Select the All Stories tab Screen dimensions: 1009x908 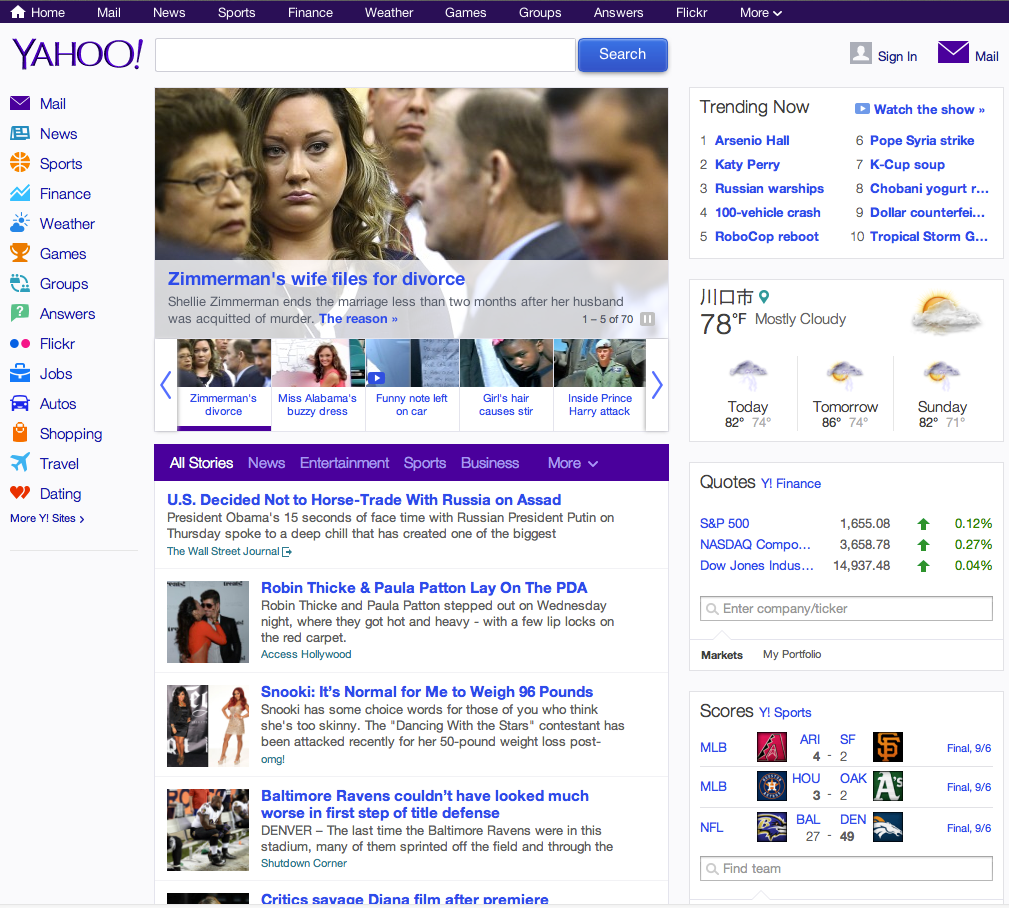pos(201,463)
